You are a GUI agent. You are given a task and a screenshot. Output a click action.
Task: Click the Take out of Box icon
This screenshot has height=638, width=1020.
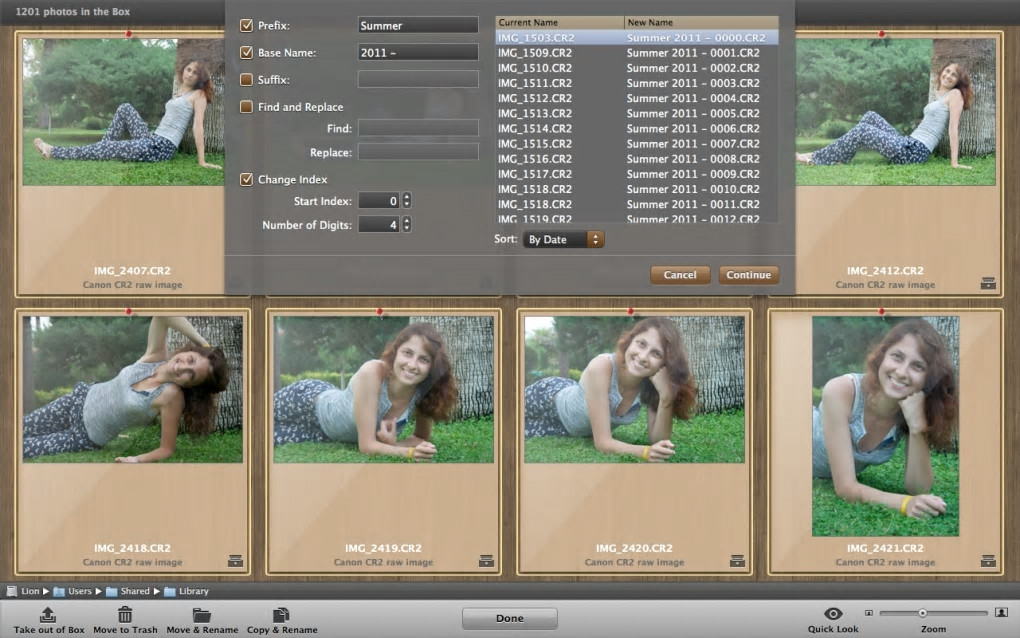point(48,614)
